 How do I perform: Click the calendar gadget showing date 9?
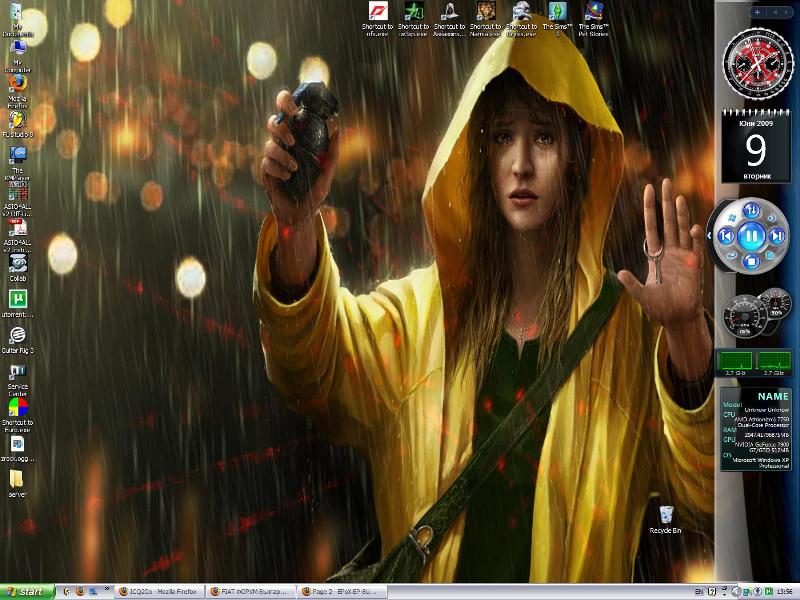[755, 140]
